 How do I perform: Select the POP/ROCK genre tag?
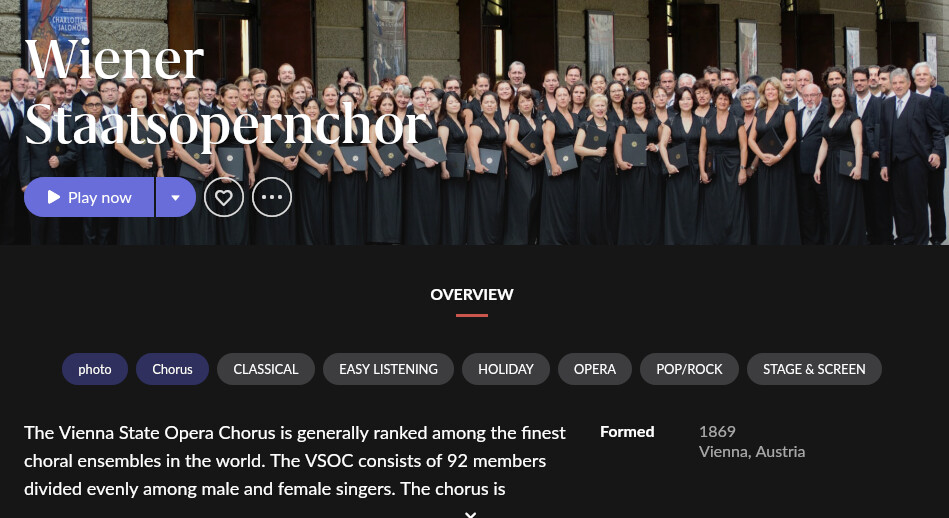tap(689, 369)
